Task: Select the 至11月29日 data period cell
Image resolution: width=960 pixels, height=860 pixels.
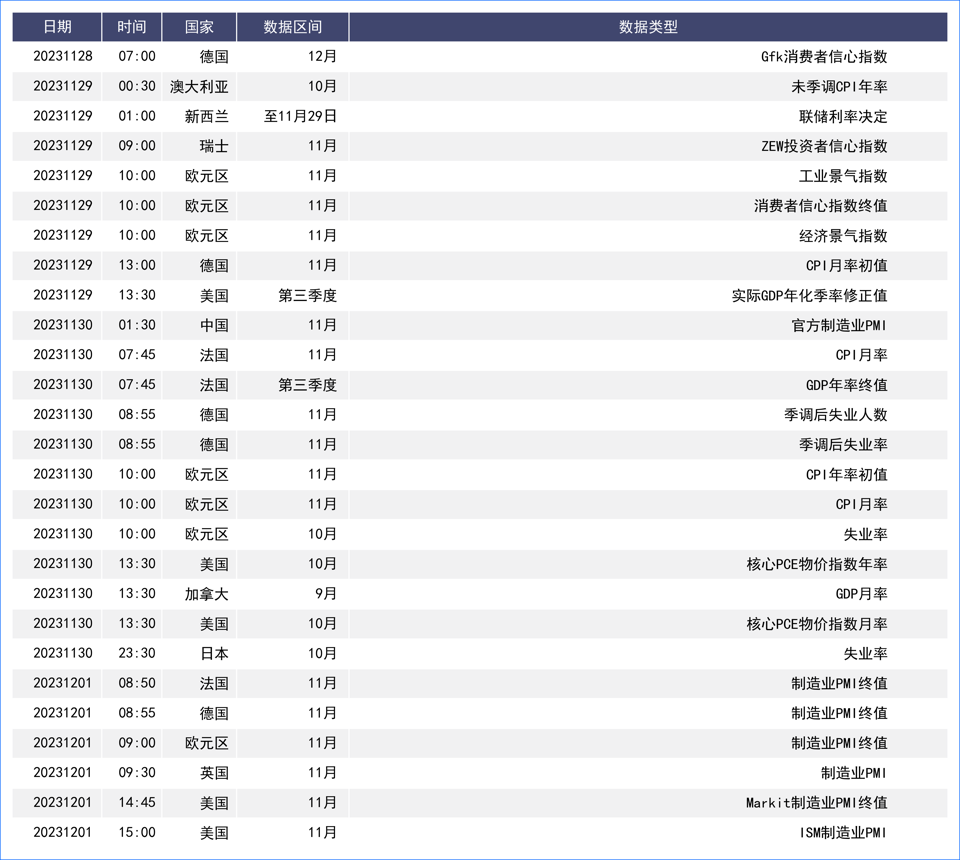Action: 300,116
